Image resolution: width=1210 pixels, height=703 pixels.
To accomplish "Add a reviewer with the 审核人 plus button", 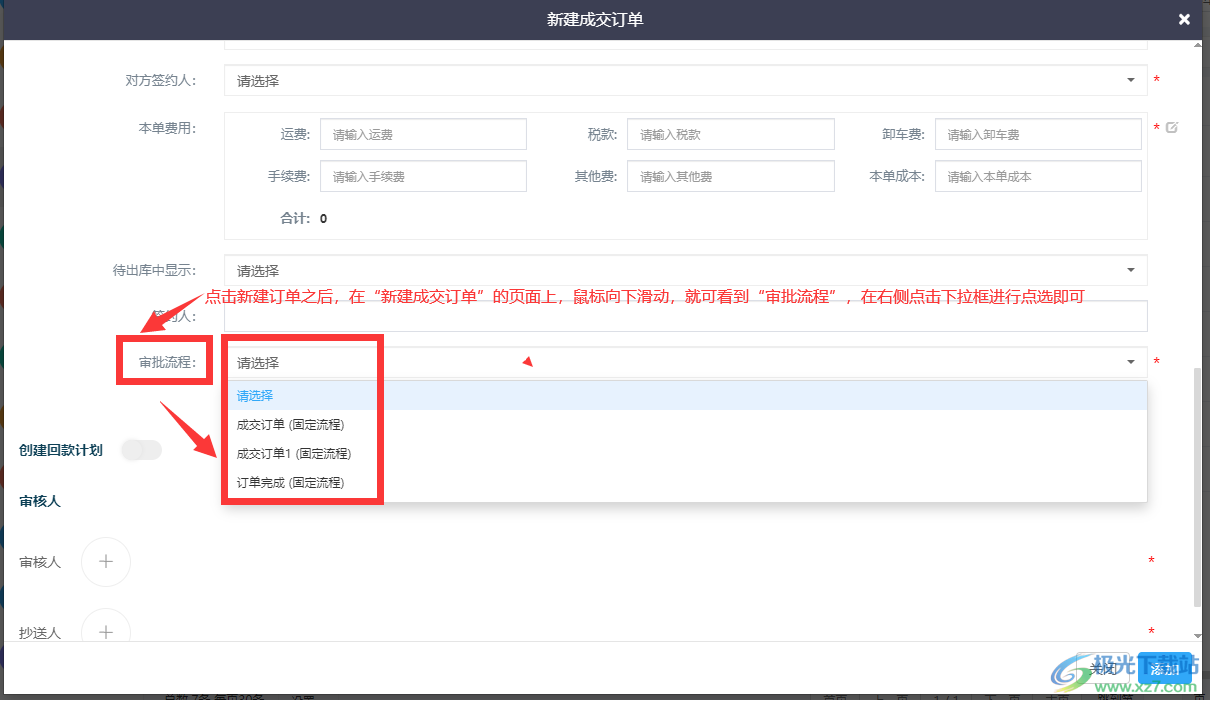I will click(x=106, y=562).
